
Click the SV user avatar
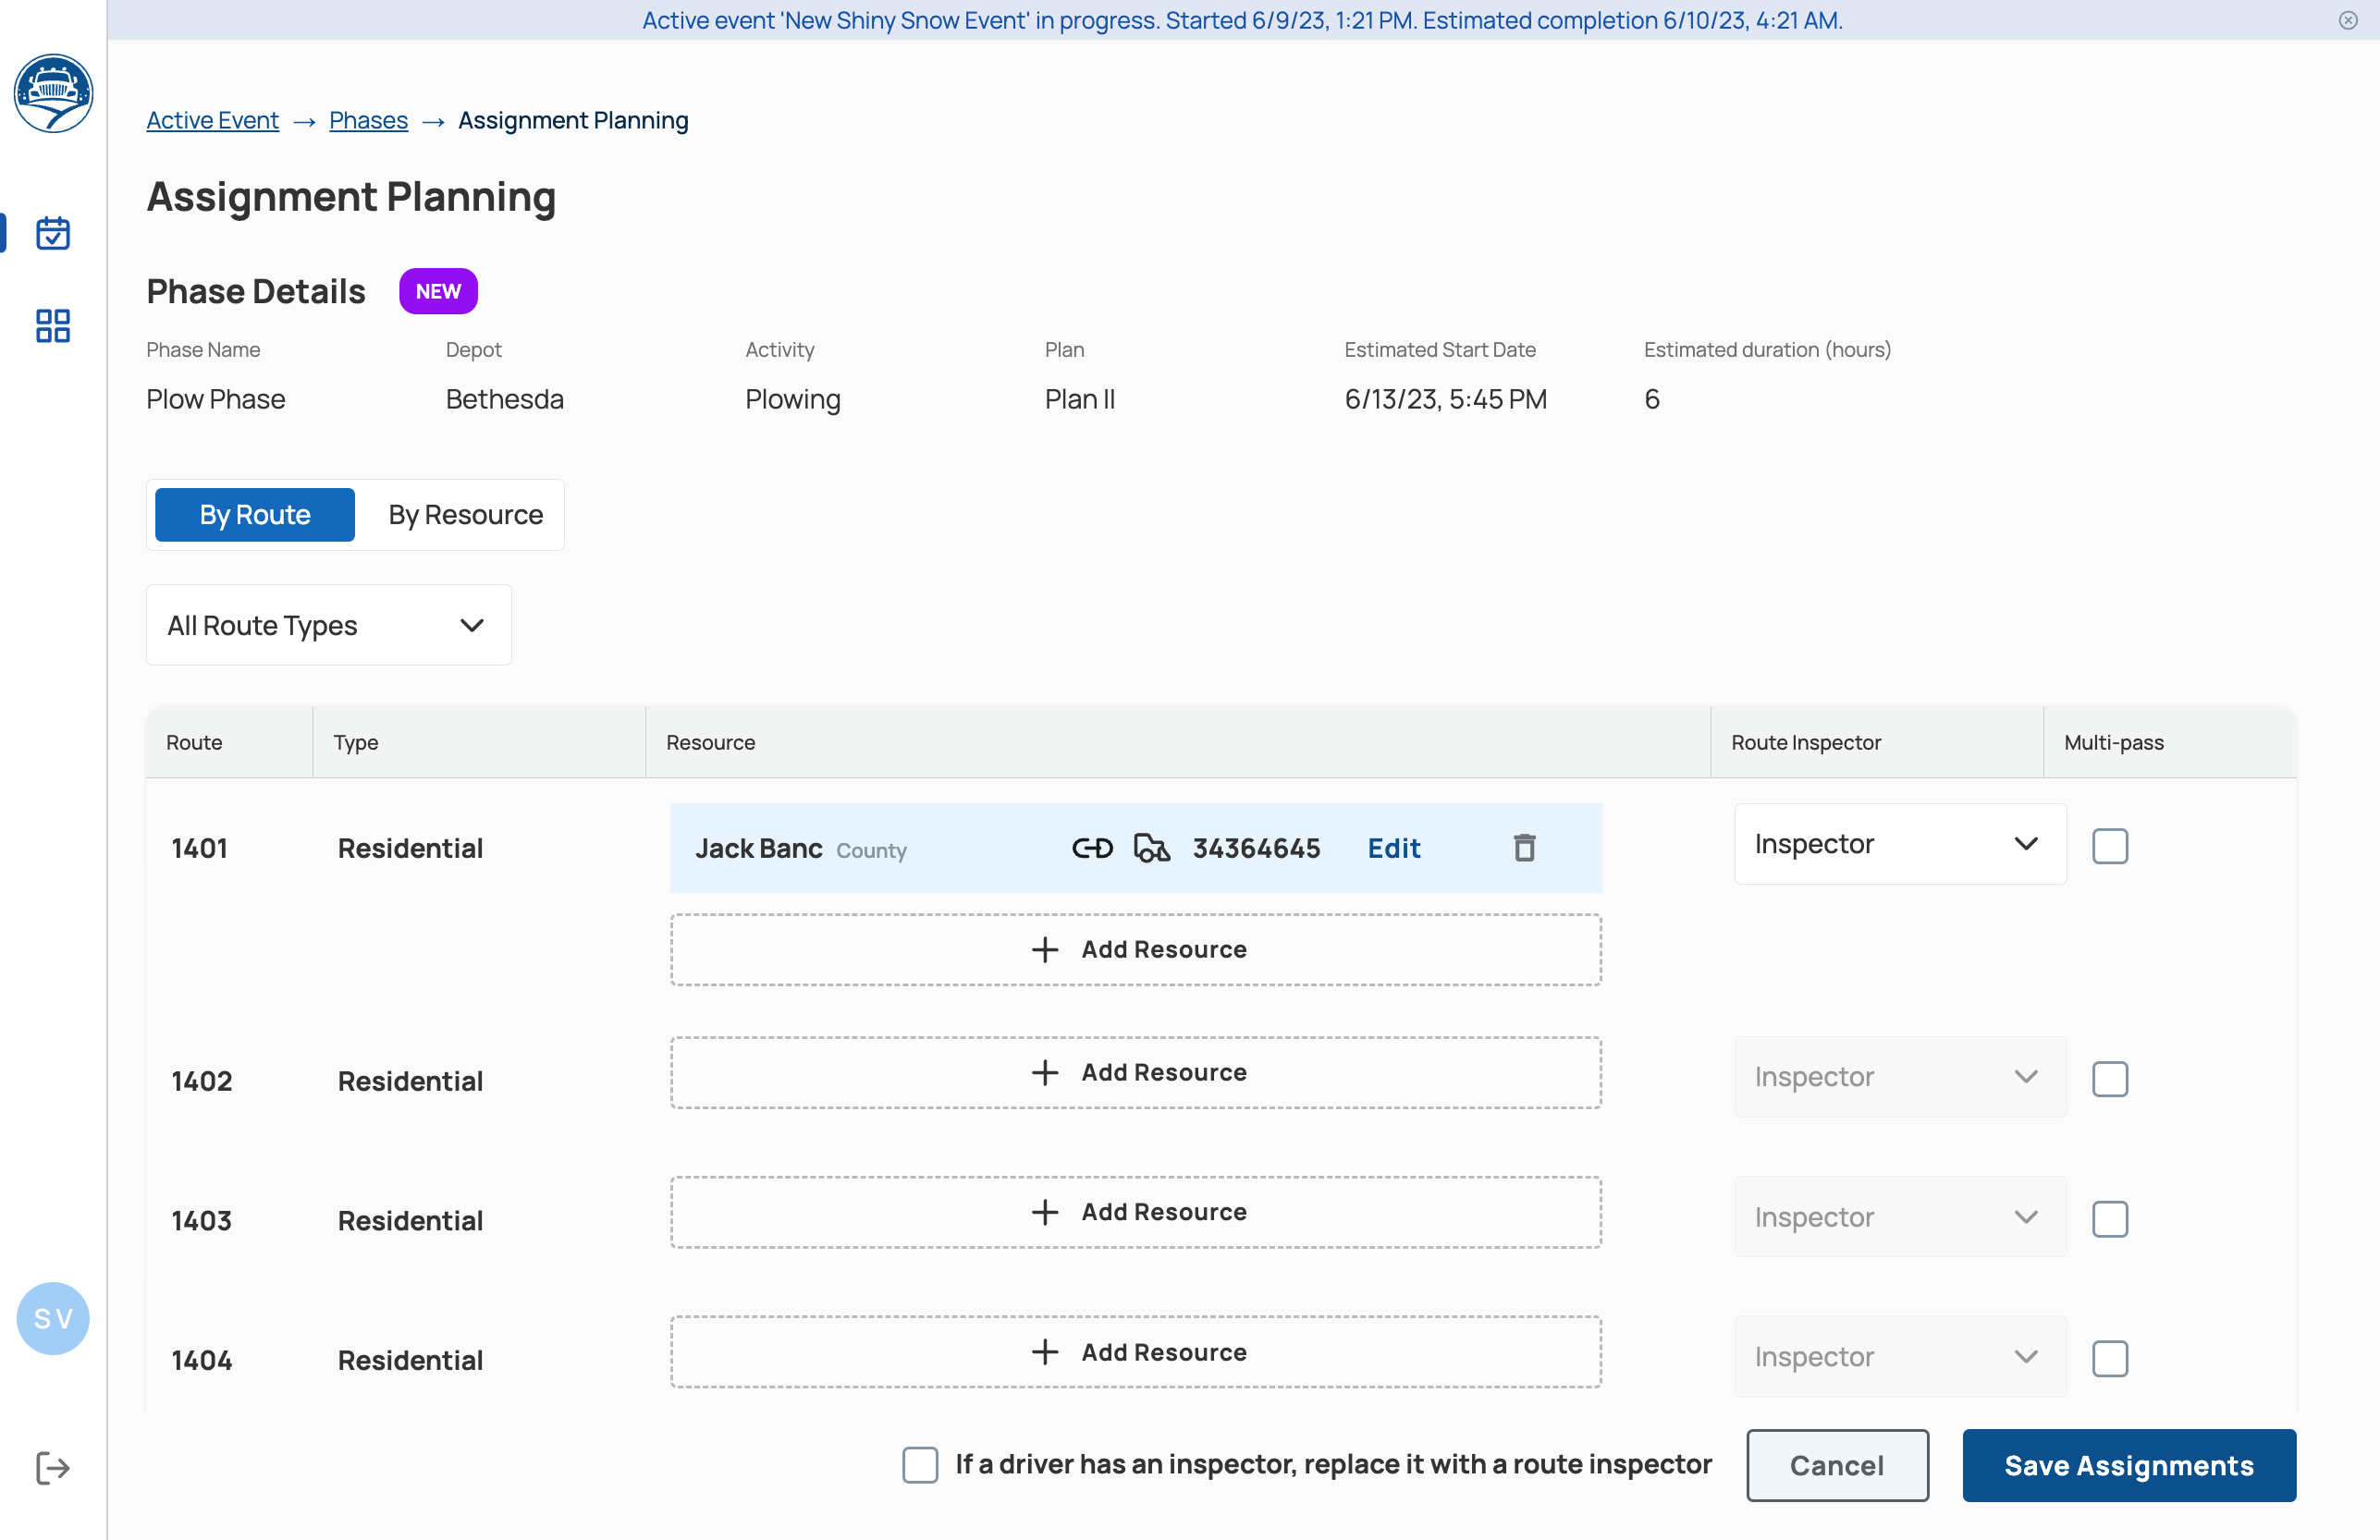coord(53,1318)
